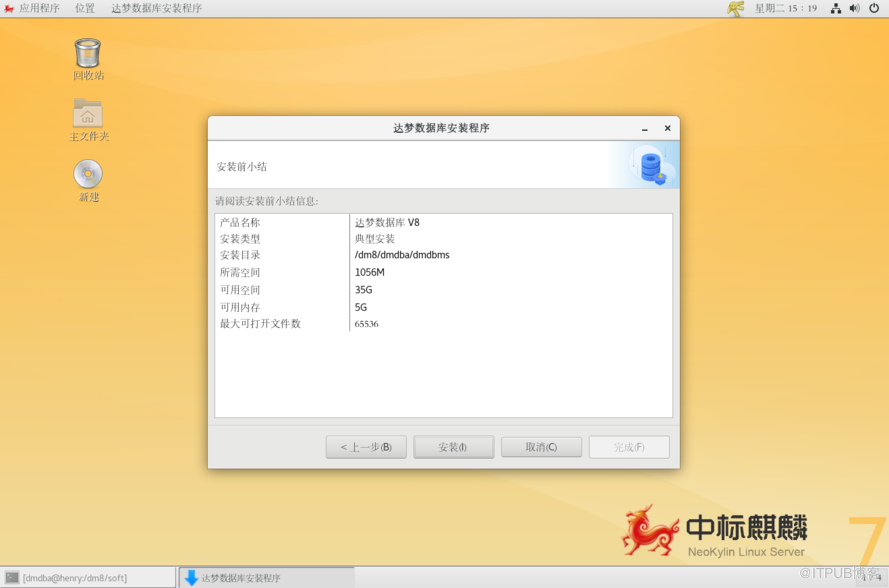Go back with the 上一步(B) button
The image size is (889, 588).
coord(366,447)
